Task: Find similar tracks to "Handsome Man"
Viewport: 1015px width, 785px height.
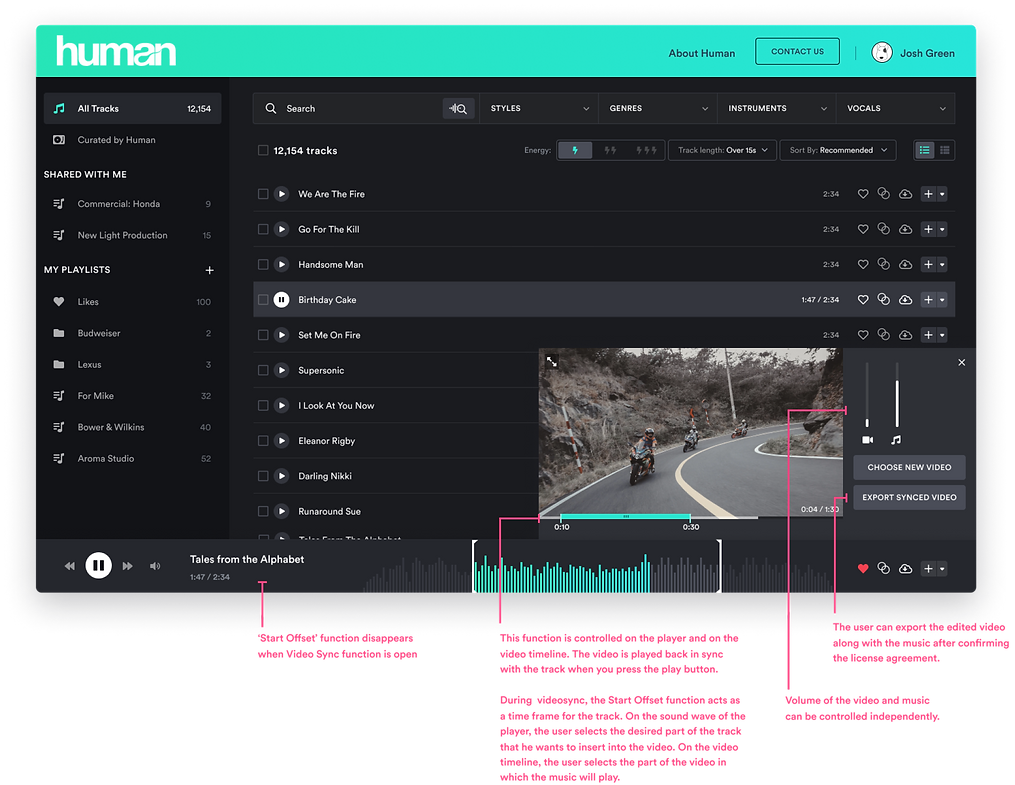Action: (884, 264)
